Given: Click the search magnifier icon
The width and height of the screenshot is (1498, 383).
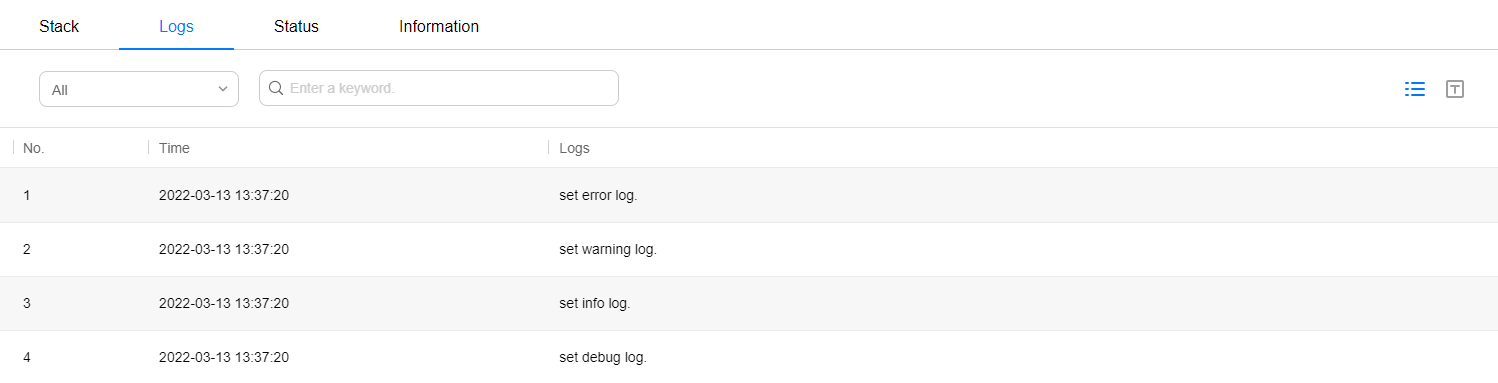Looking at the screenshot, I should (x=277, y=88).
